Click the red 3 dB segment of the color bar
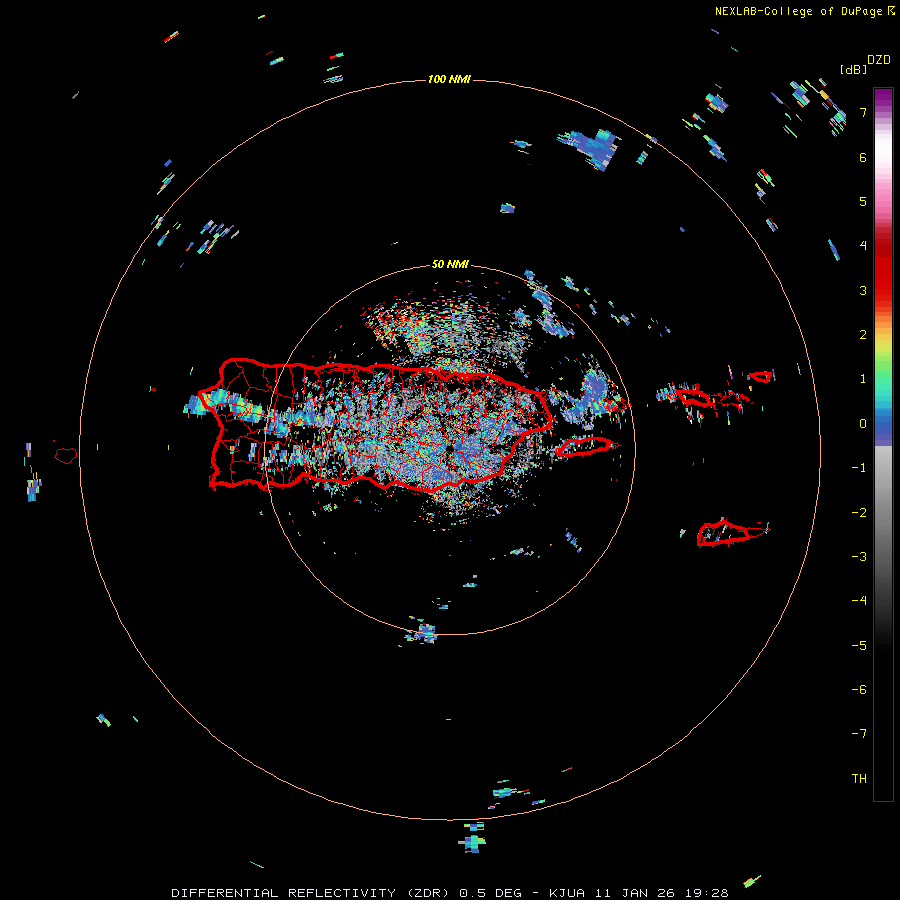900x900 pixels. (883, 287)
